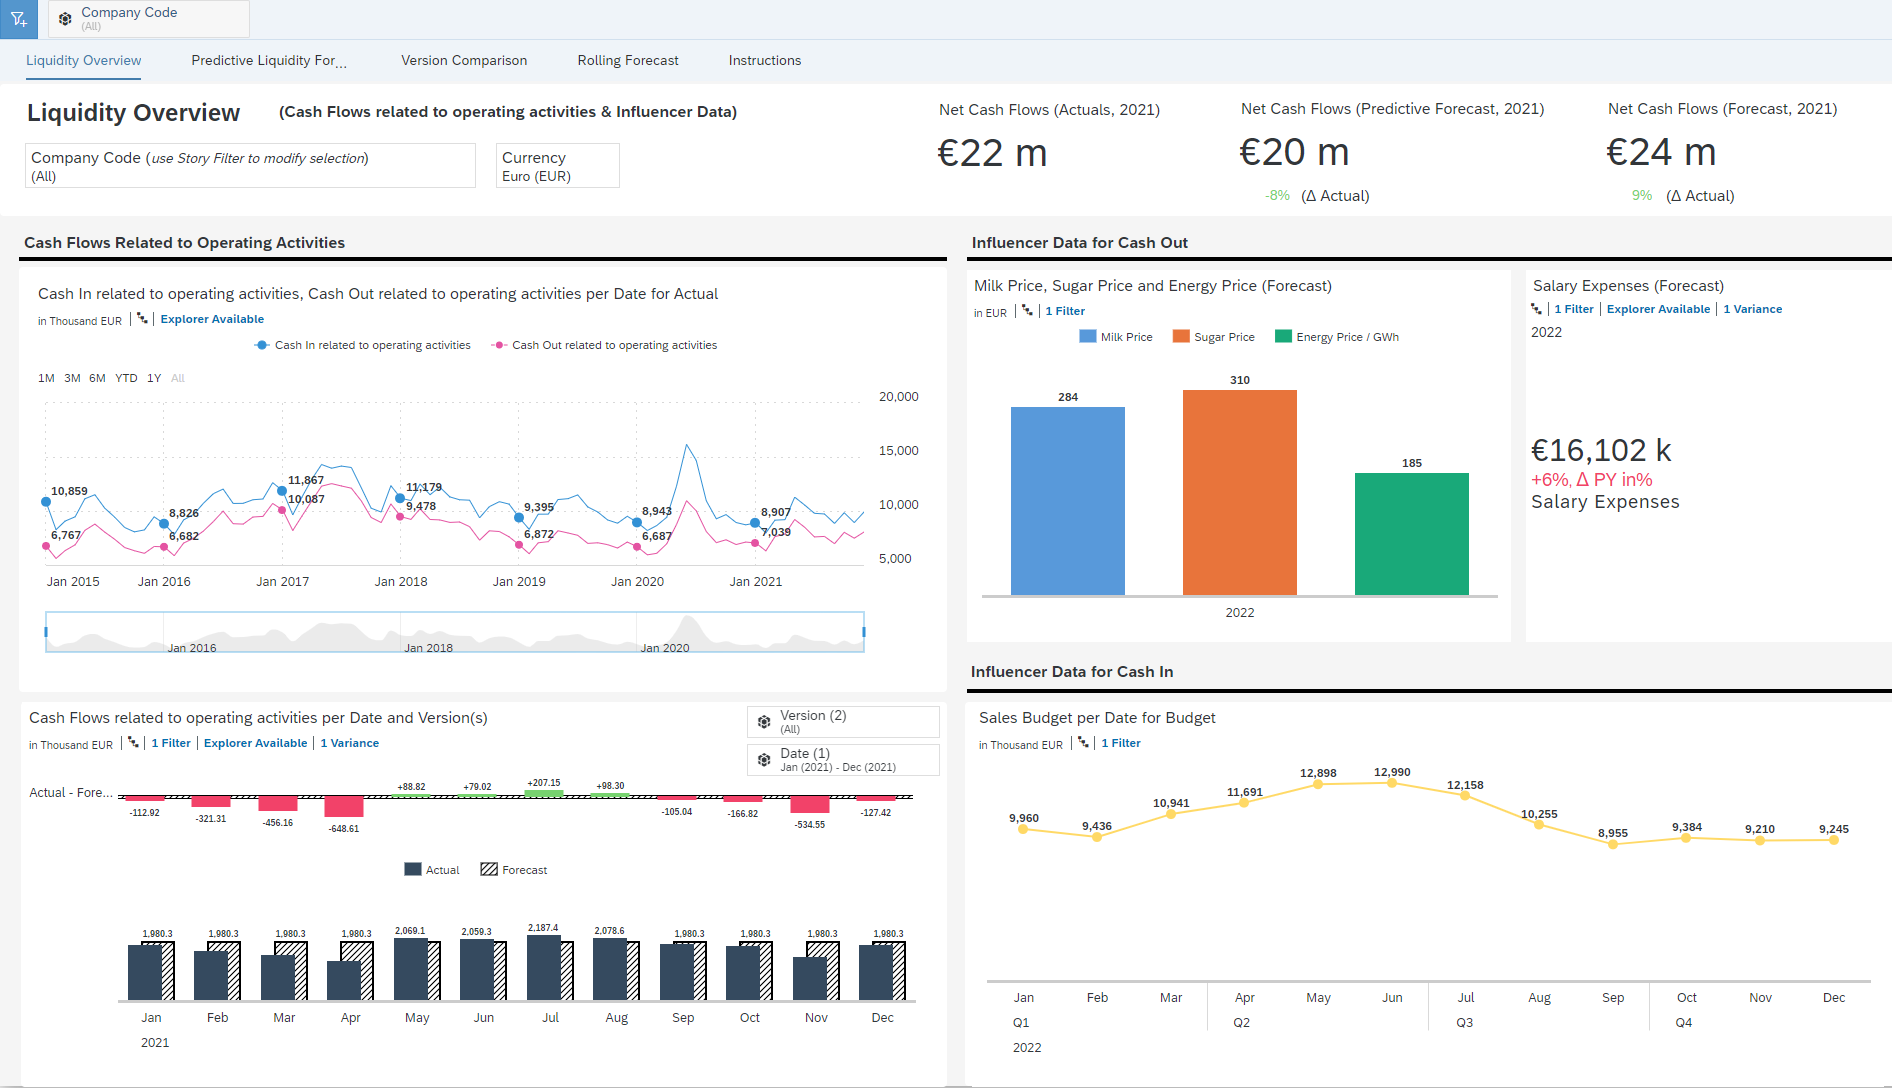The height and width of the screenshot is (1088, 1892).
Task: Select the +207.15 variance bar for July
Action: pyautogui.click(x=544, y=793)
